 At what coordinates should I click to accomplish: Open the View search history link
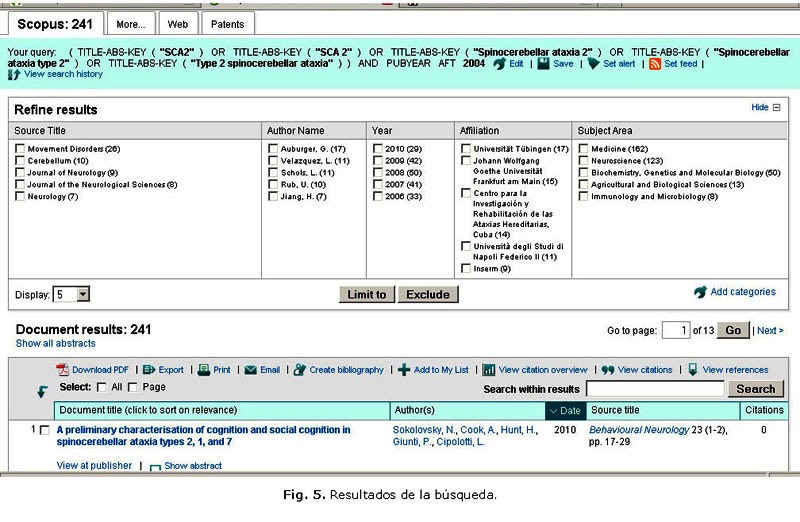click(x=62, y=75)
